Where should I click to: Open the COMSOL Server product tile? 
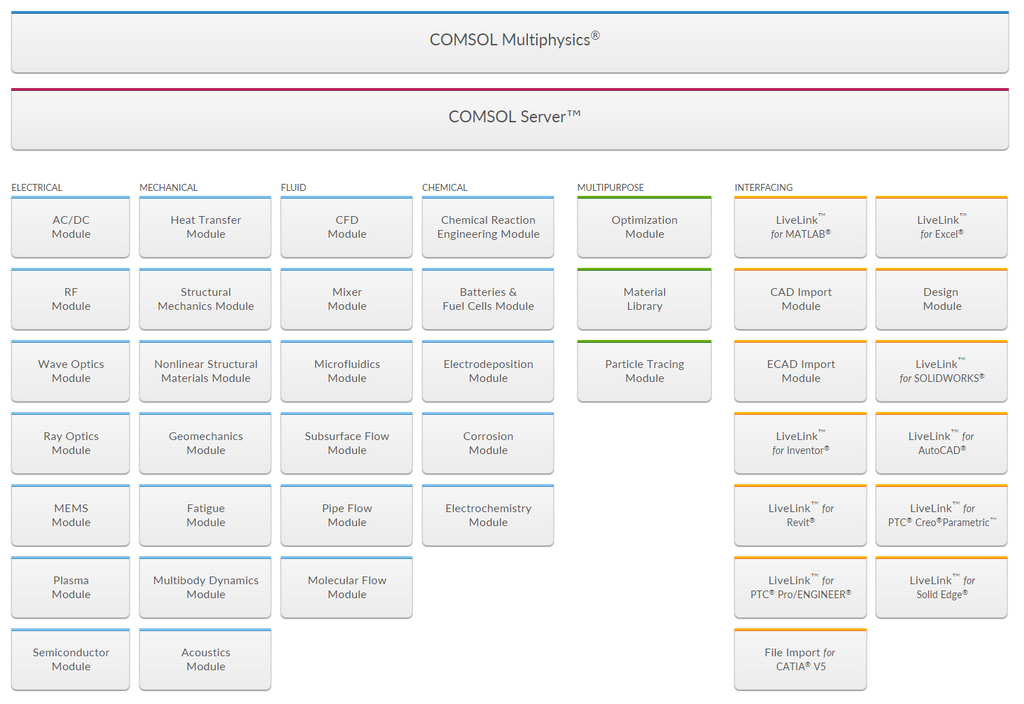click(x=509, y=119)
